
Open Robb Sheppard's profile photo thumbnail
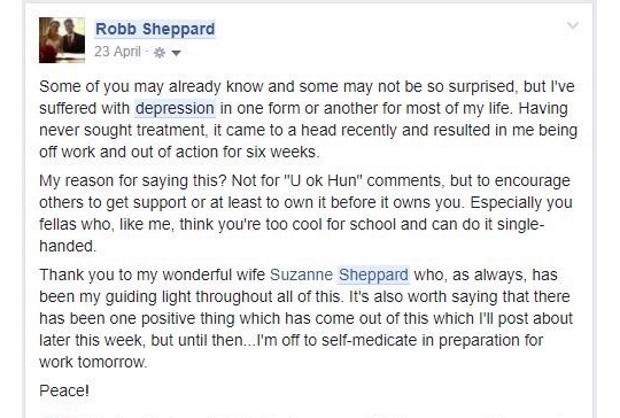coord(62,40)
